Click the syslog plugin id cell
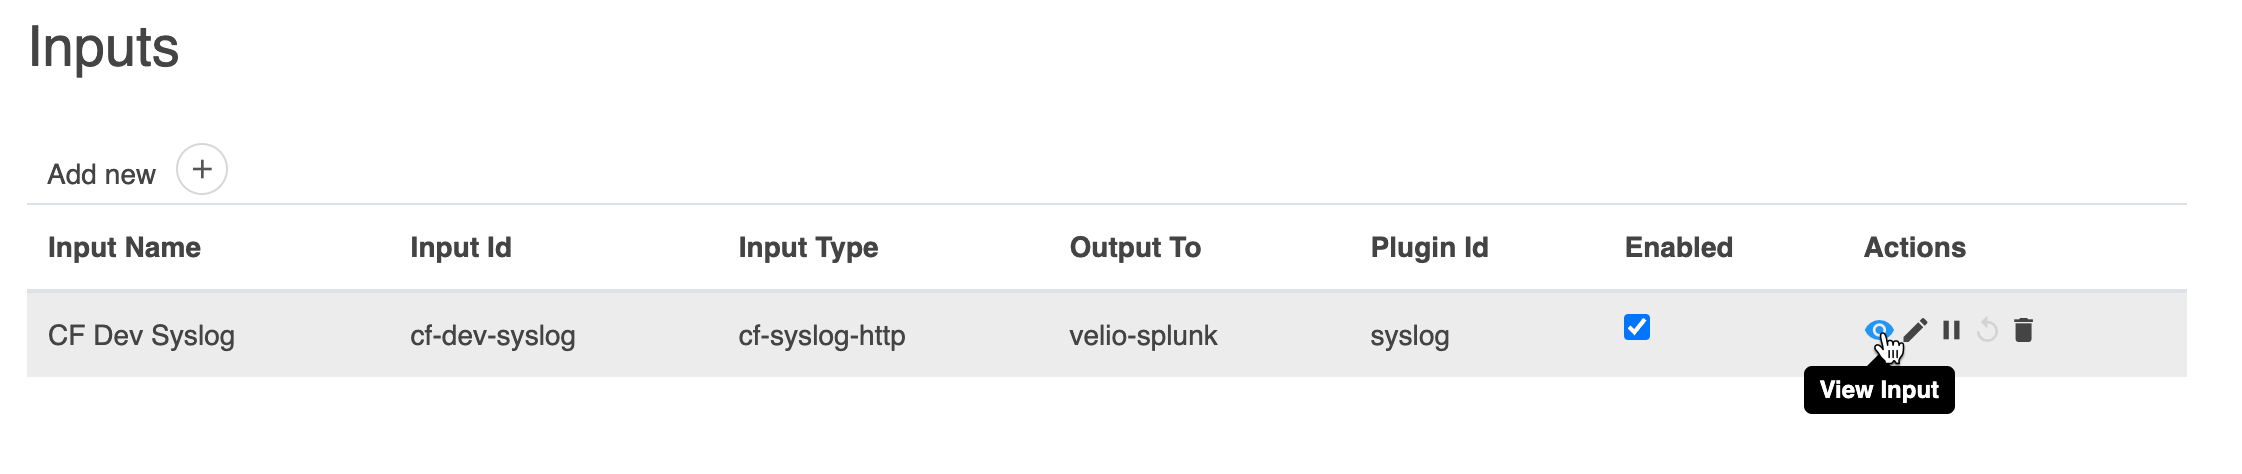This screenshot has height=474, width=2242. [x=1409, y=335]
